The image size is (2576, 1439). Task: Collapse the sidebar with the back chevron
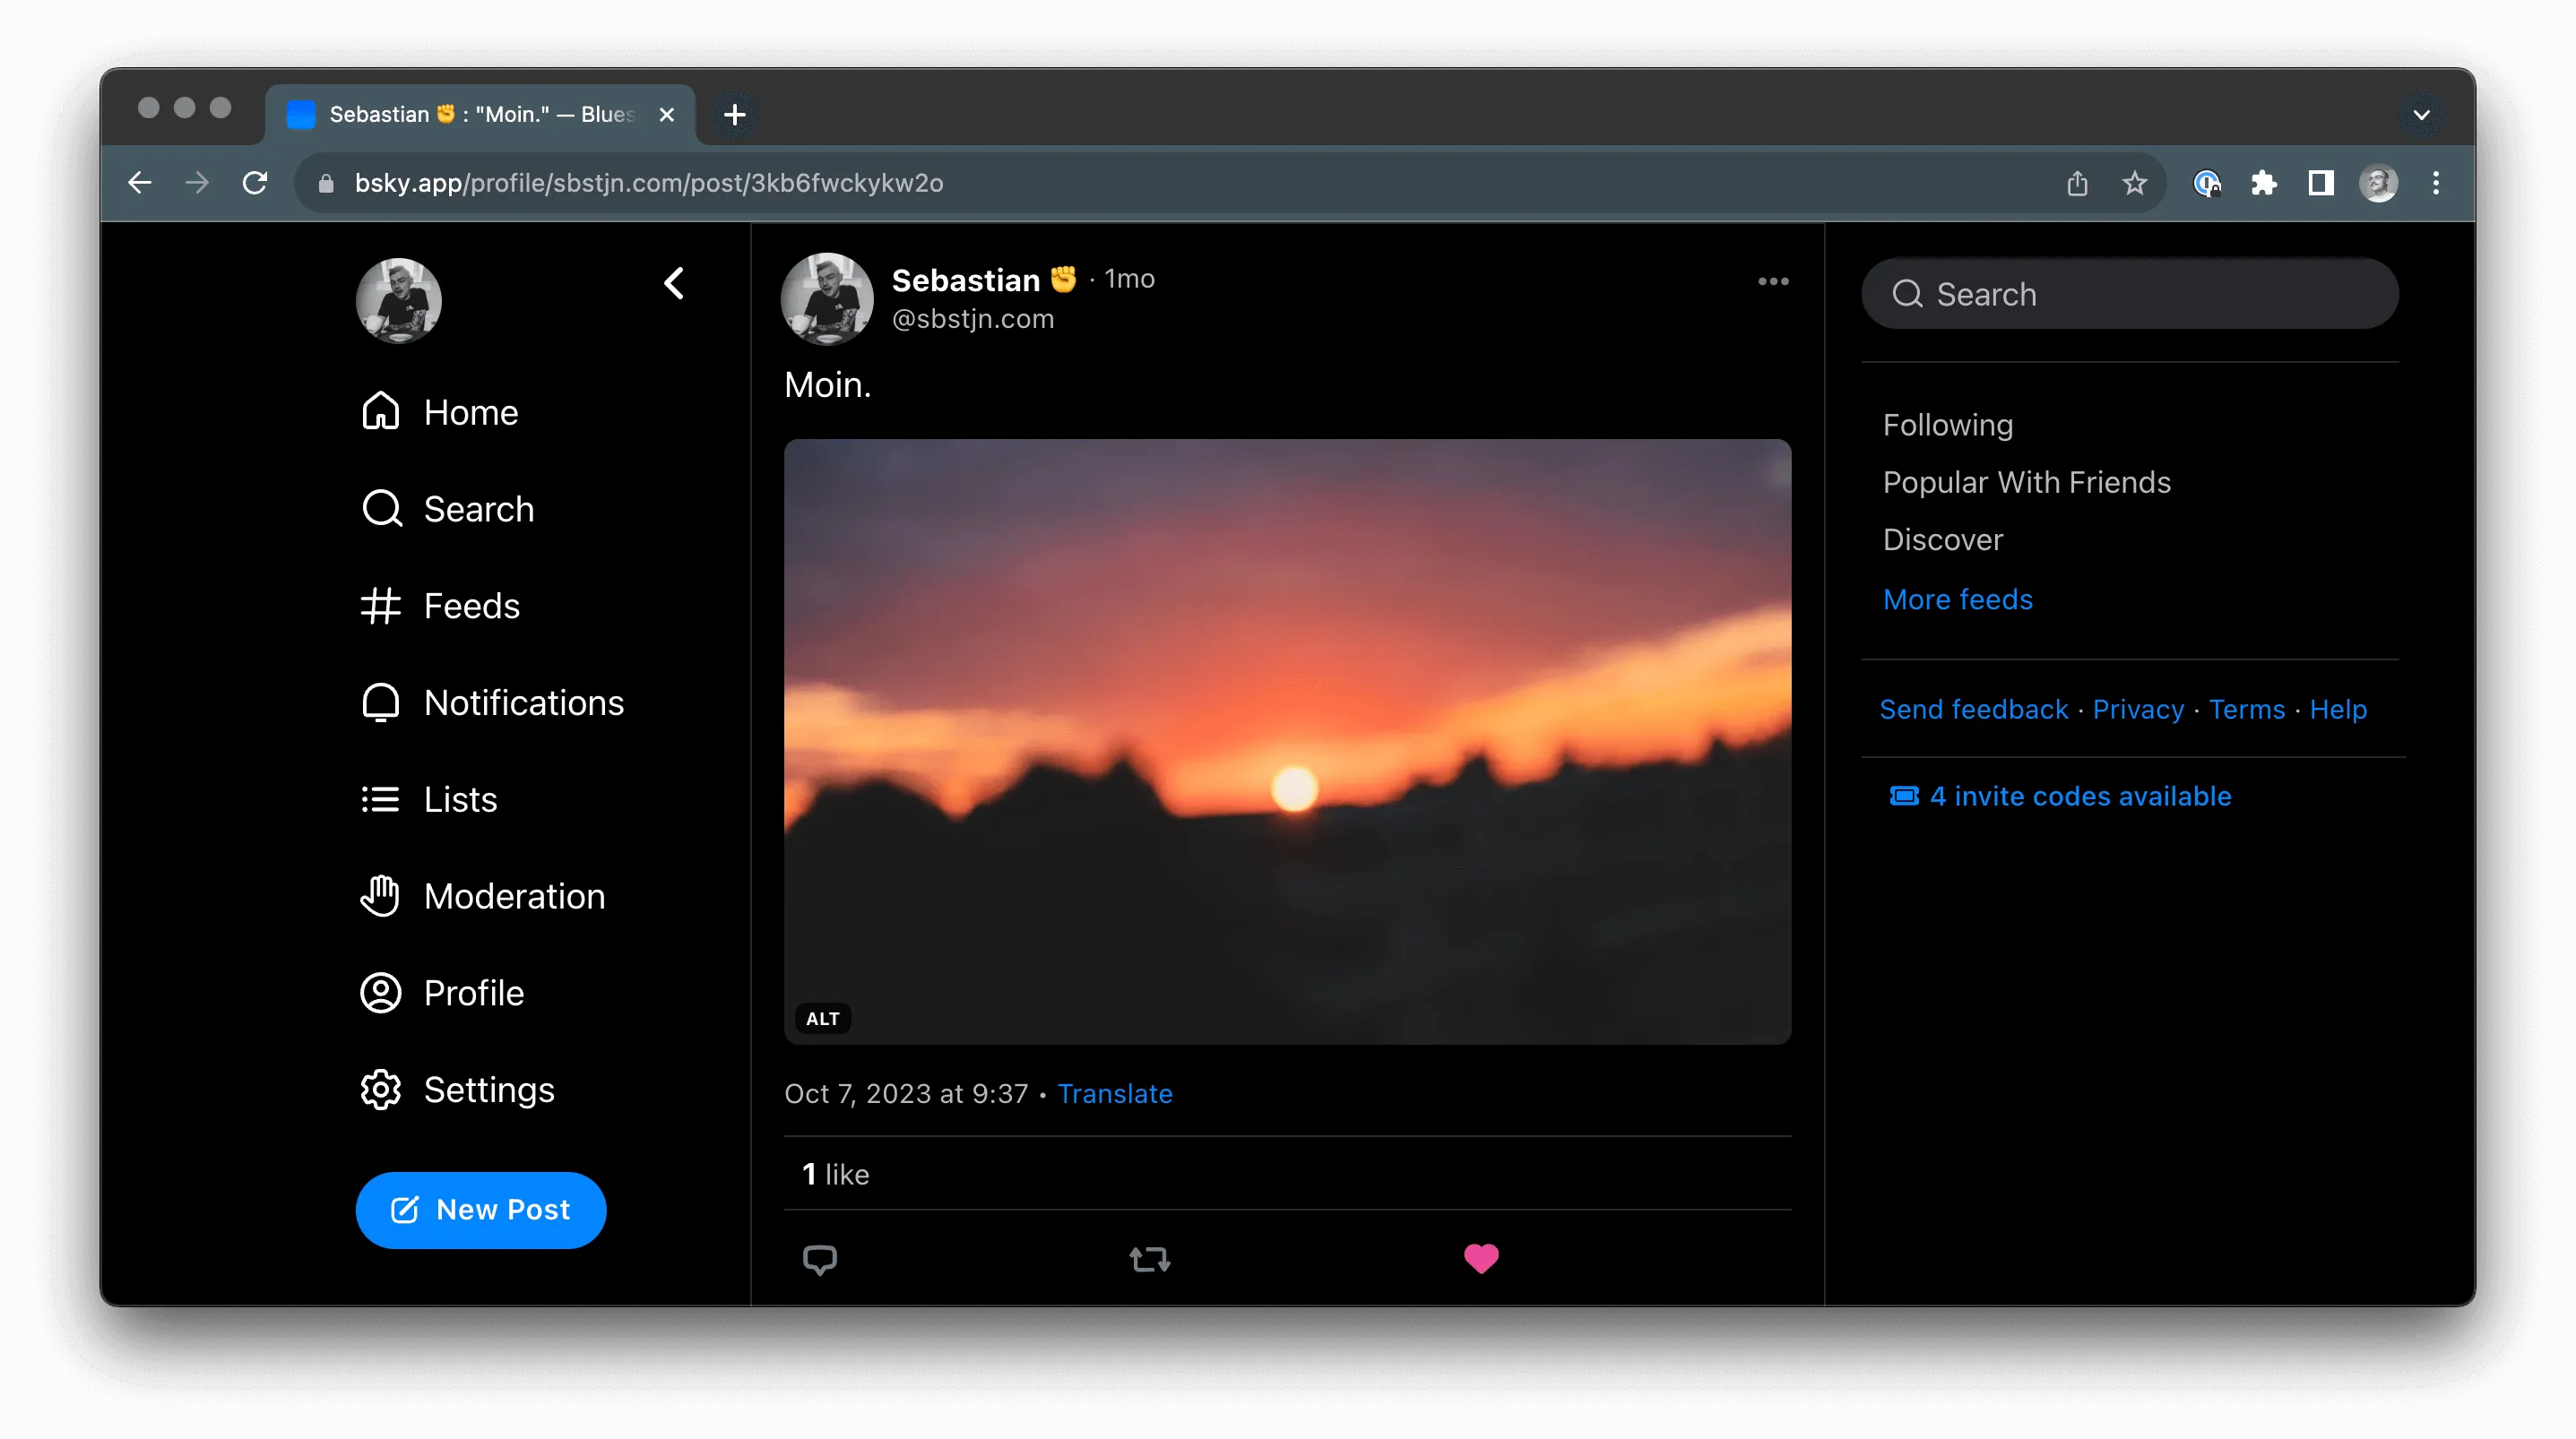(x=674, y=283)
